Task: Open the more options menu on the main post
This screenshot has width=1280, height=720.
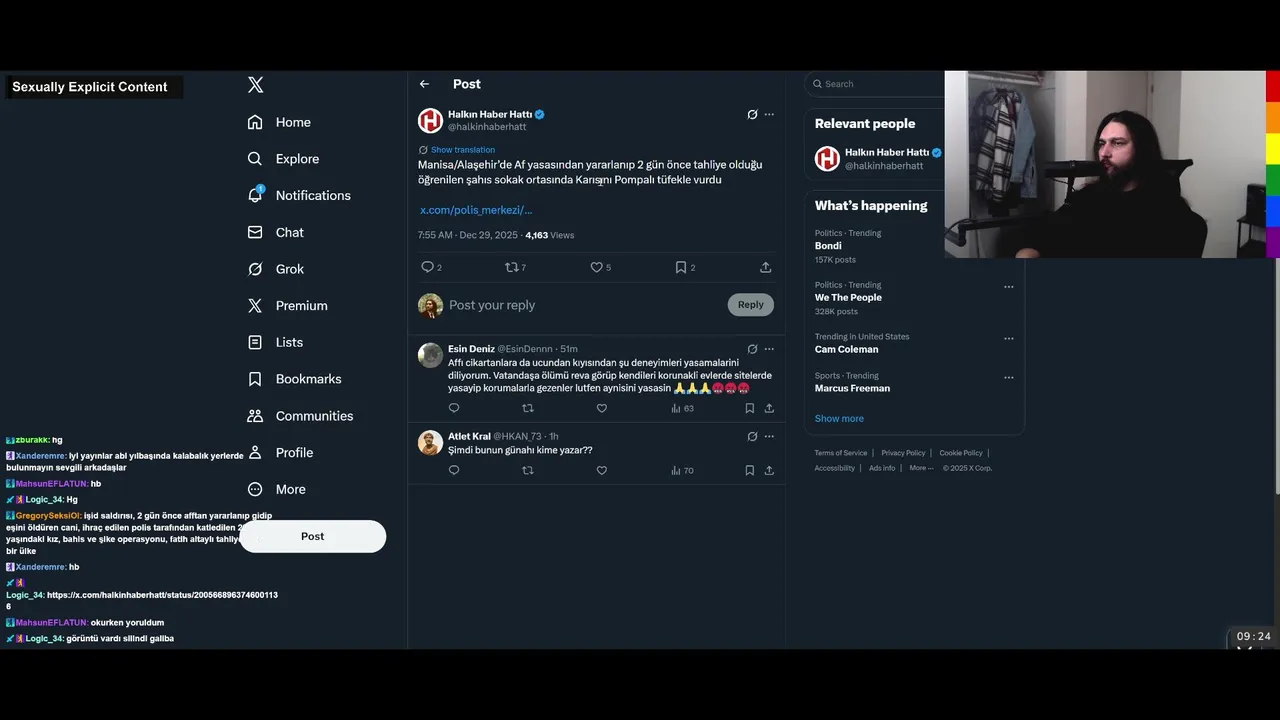Action: tap(769, 115)
